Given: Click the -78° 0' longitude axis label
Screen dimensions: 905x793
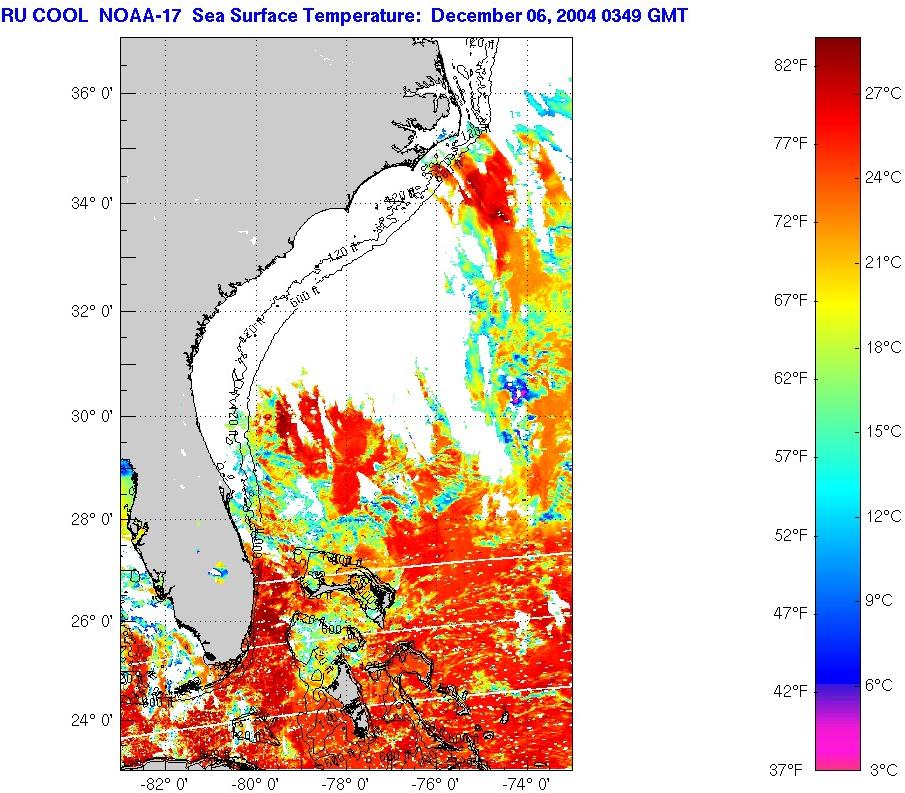Looking at the screenshot, I should [x=350, y=784].
